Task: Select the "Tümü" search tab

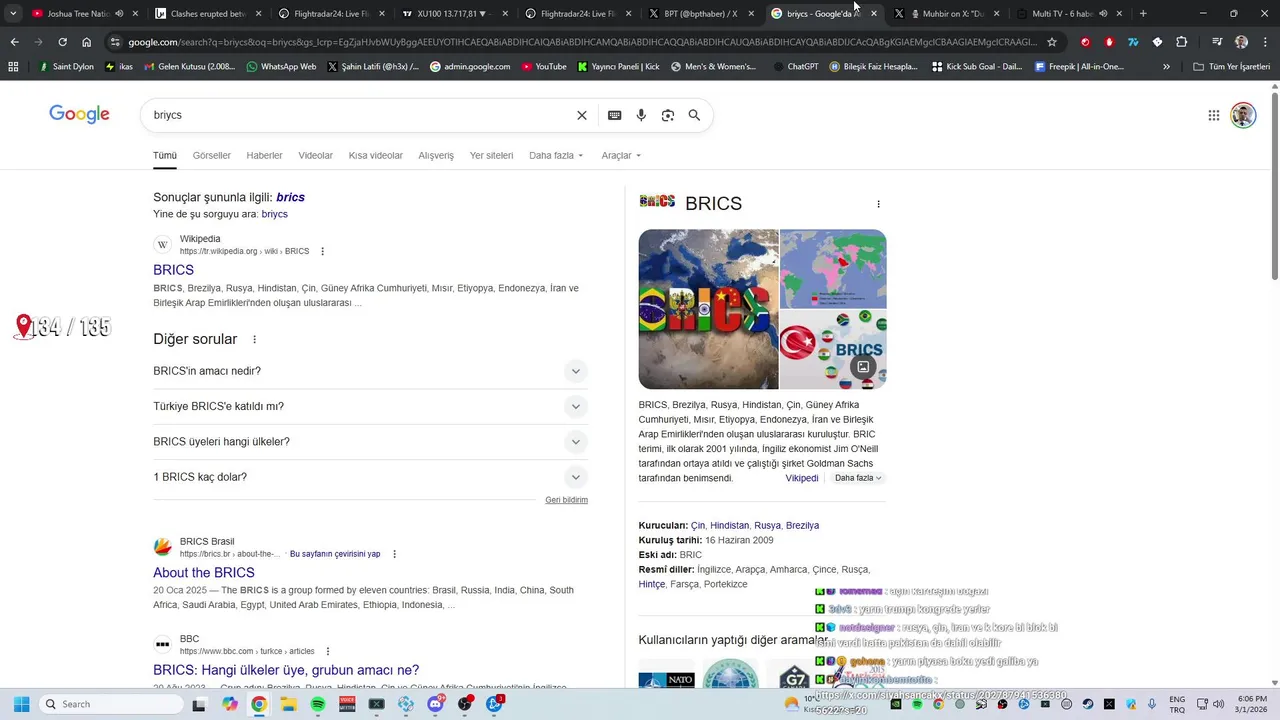Action: (164, 155)
